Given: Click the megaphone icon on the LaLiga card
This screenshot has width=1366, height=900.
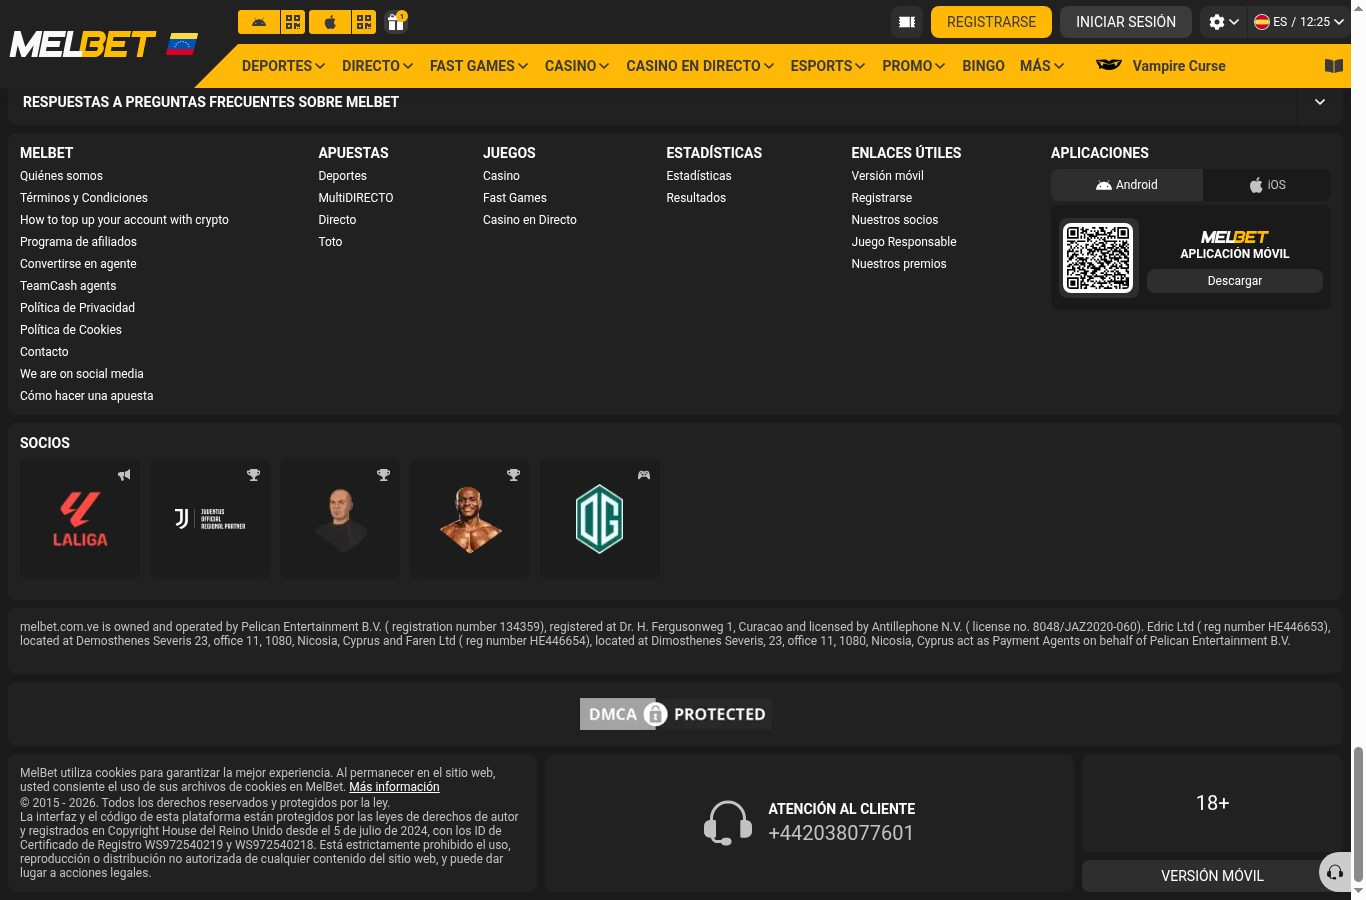Looking at the screenshot, I should tap(124, 475).
